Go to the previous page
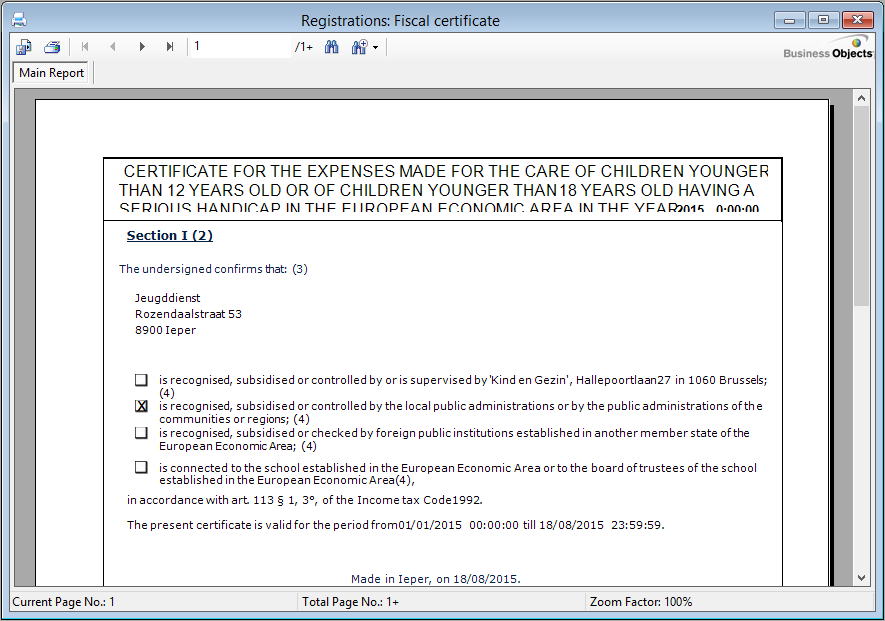Viewport: 885px width, 621px height. (x=112, y=47)
